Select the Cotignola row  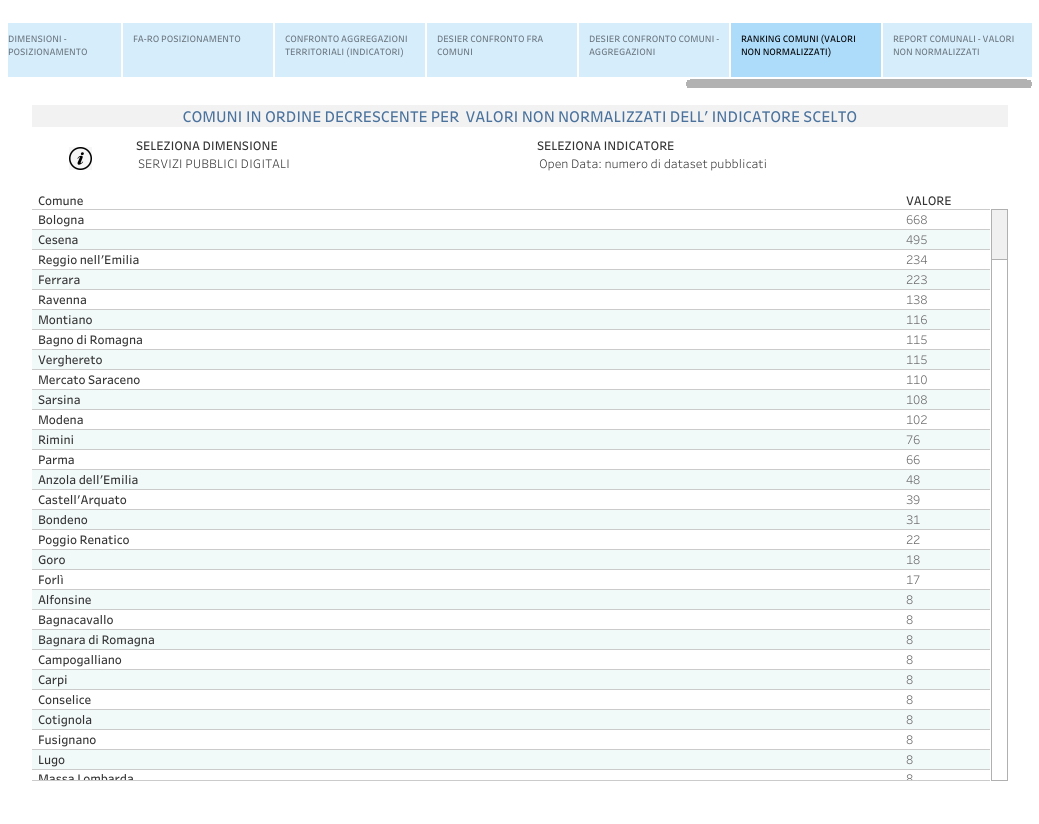click(x=511, y=720)
